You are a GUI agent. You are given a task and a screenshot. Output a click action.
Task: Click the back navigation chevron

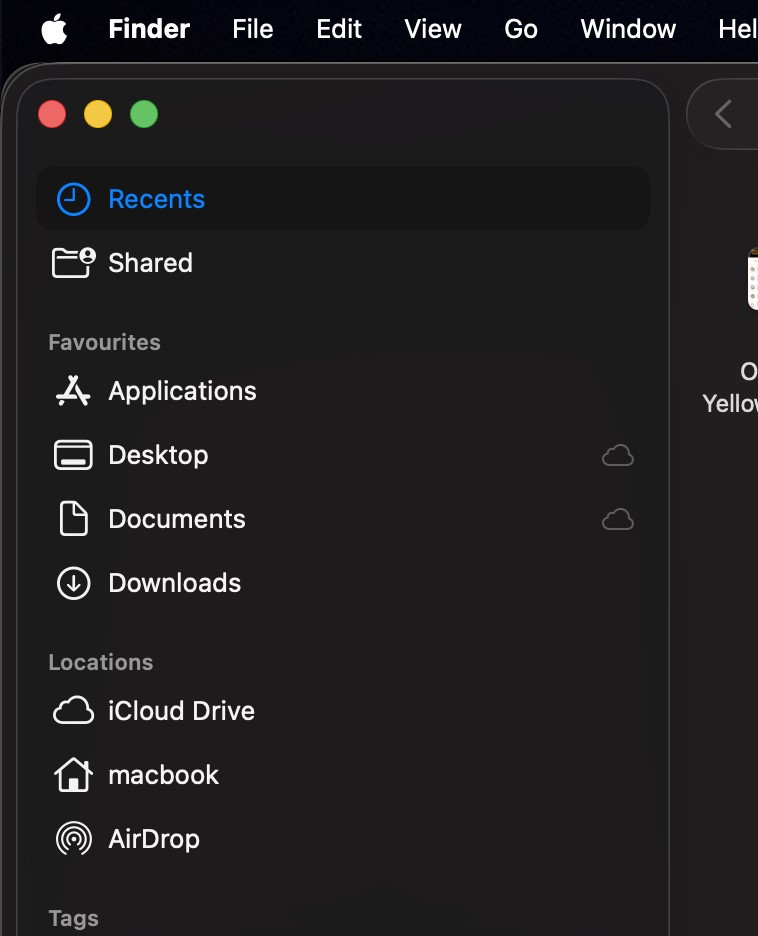[x=723, y=113]
